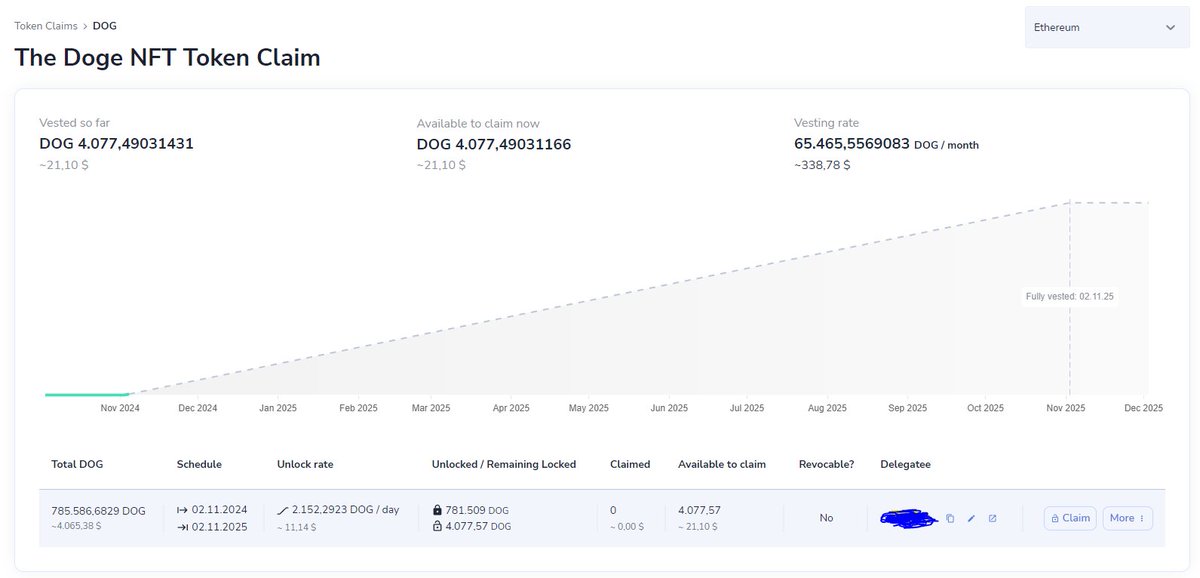Screen dimensions: 1200x578
Task: Click the Jun 2025 chart axis label
Action: [x=669, y=408]
